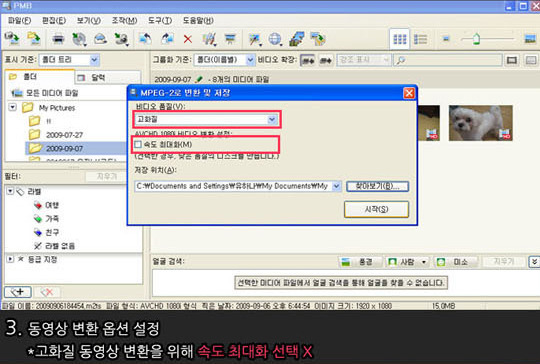
Task: Open the disc creation toolbar icon
Action: pyautogui.click(x=79, y=39)
